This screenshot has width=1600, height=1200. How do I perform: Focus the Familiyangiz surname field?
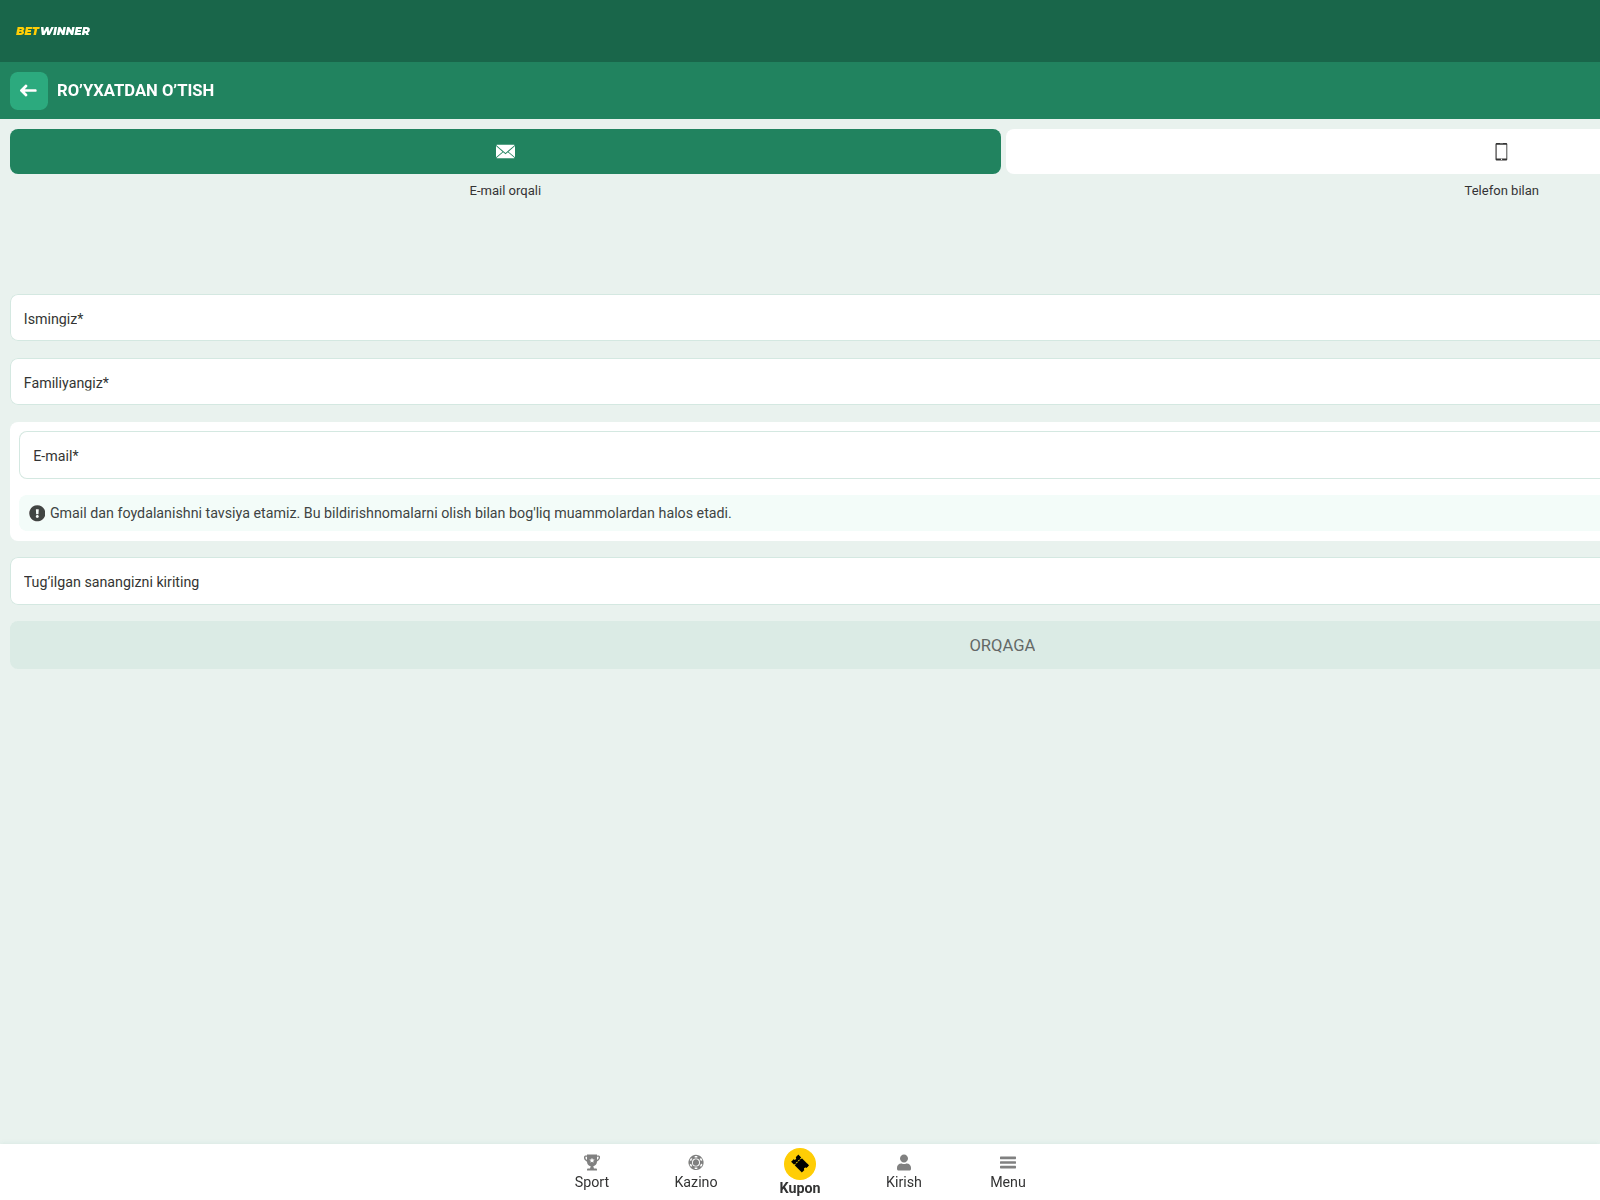click(805, 382)
